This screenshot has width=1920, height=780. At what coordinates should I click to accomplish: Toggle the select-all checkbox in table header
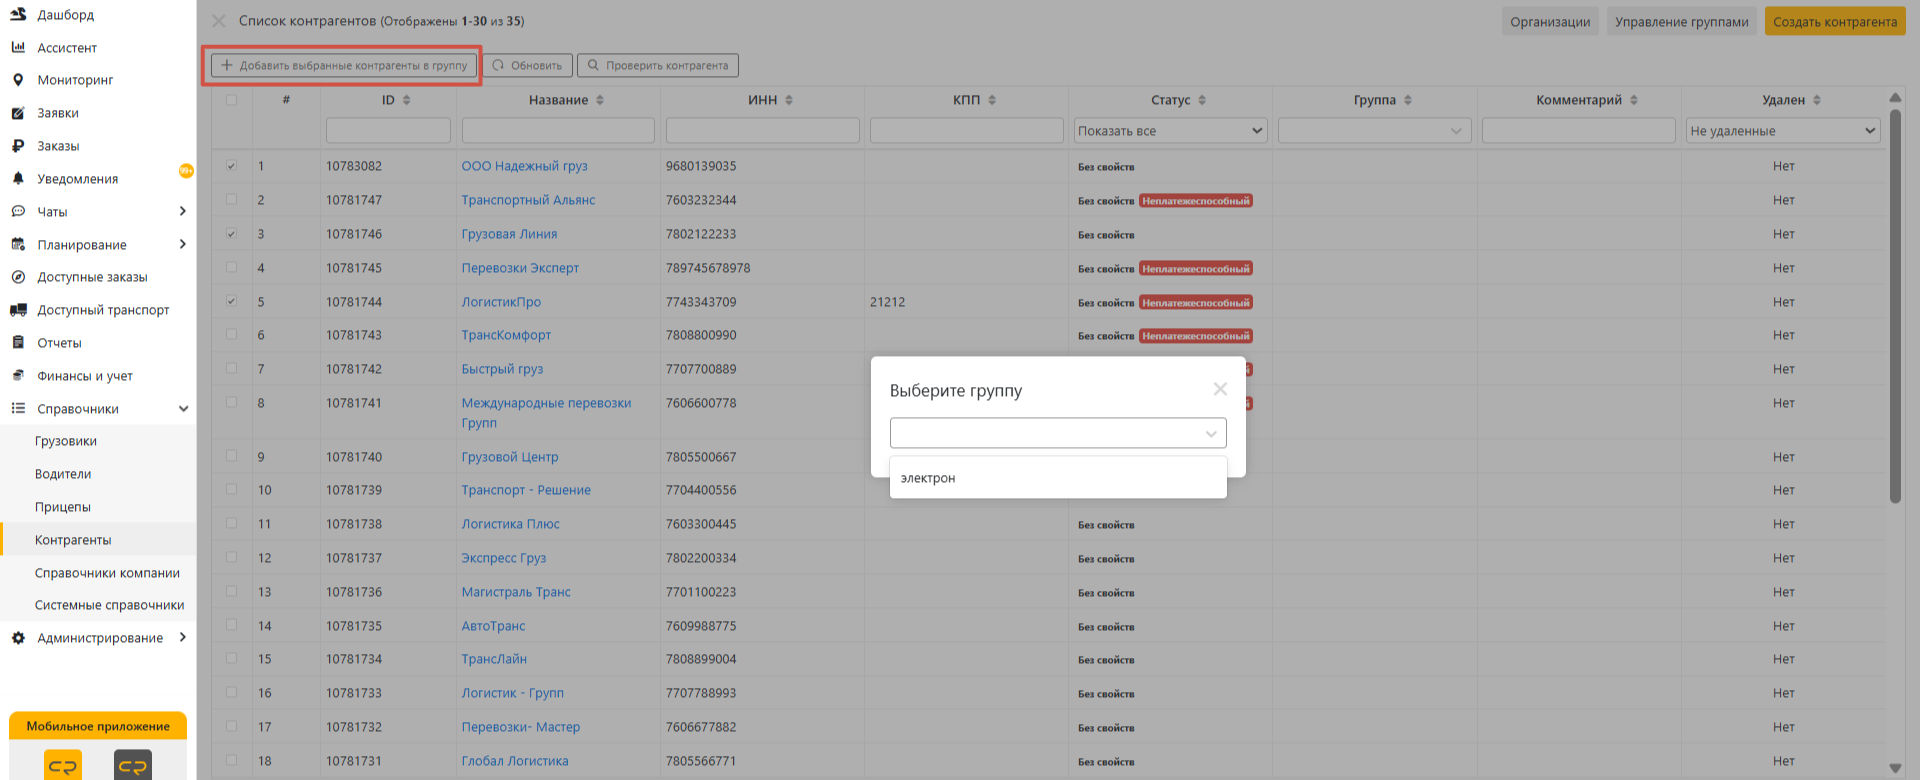pos(232,100)
